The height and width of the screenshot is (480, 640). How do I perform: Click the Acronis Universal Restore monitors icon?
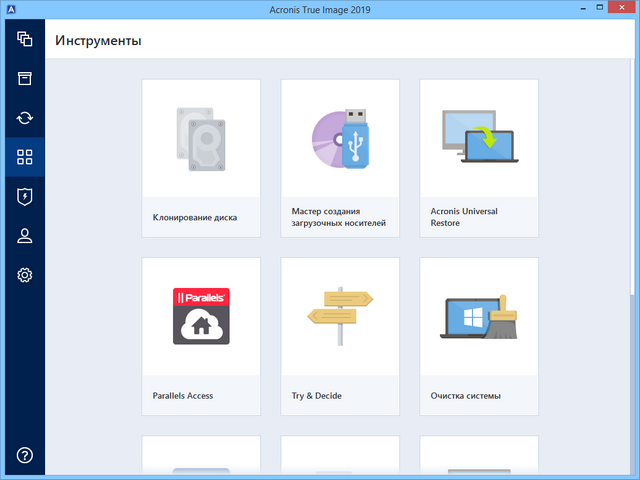tap(478, 138)
